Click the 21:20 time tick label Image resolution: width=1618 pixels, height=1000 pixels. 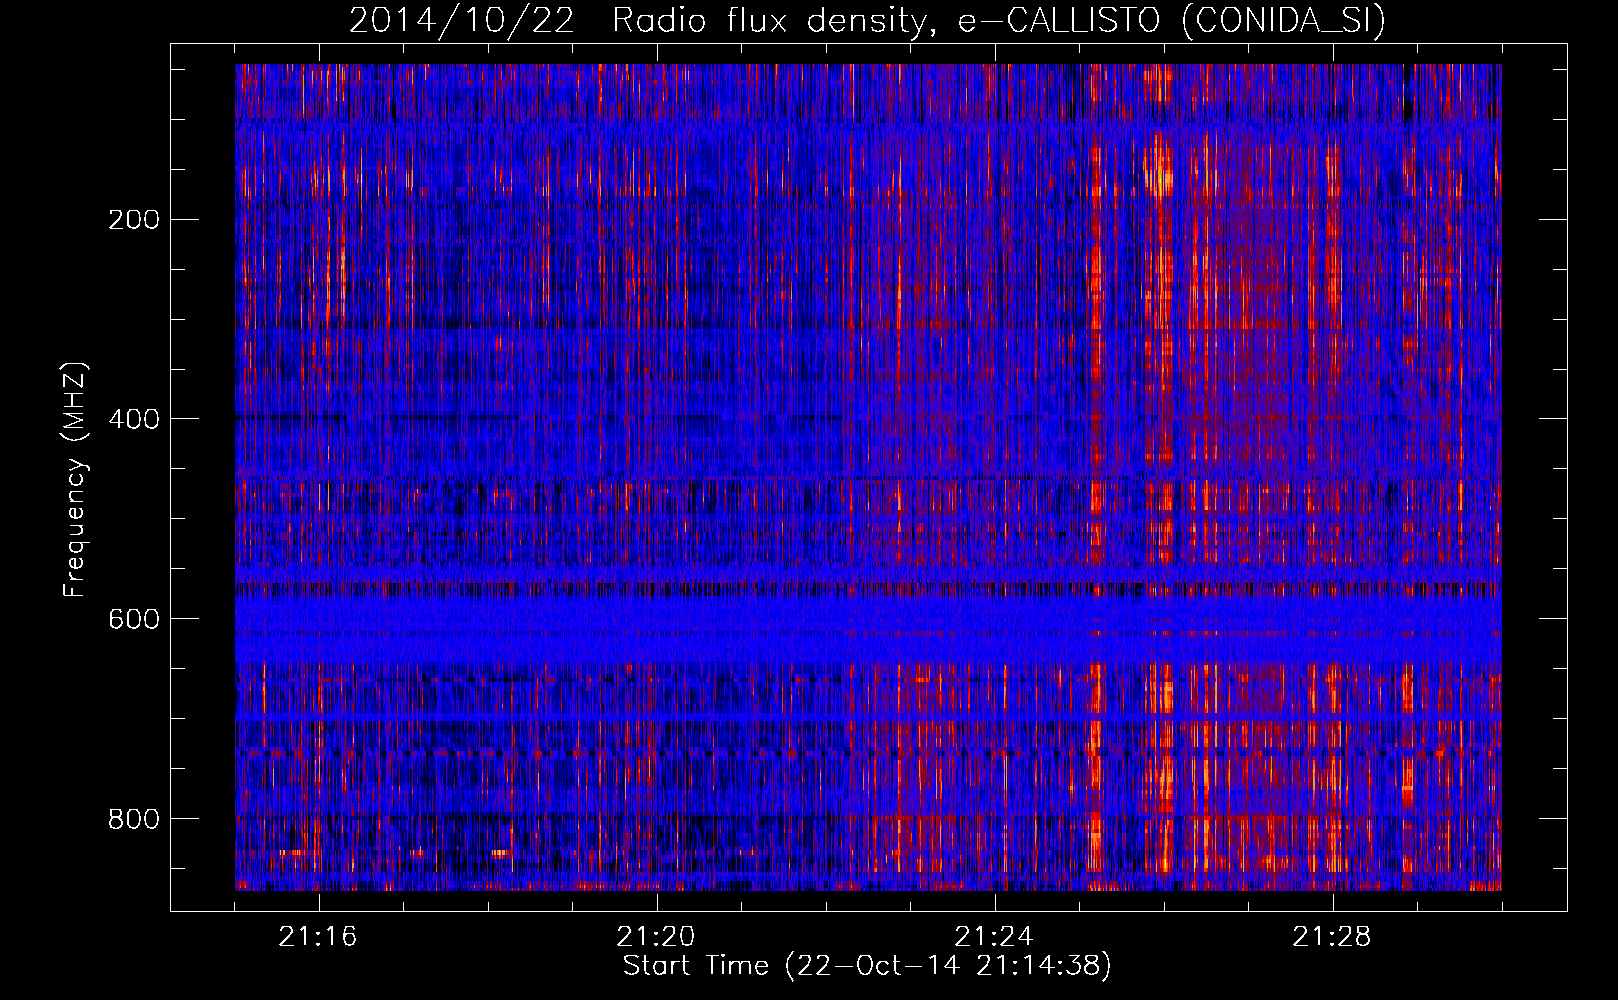point(656,937)
